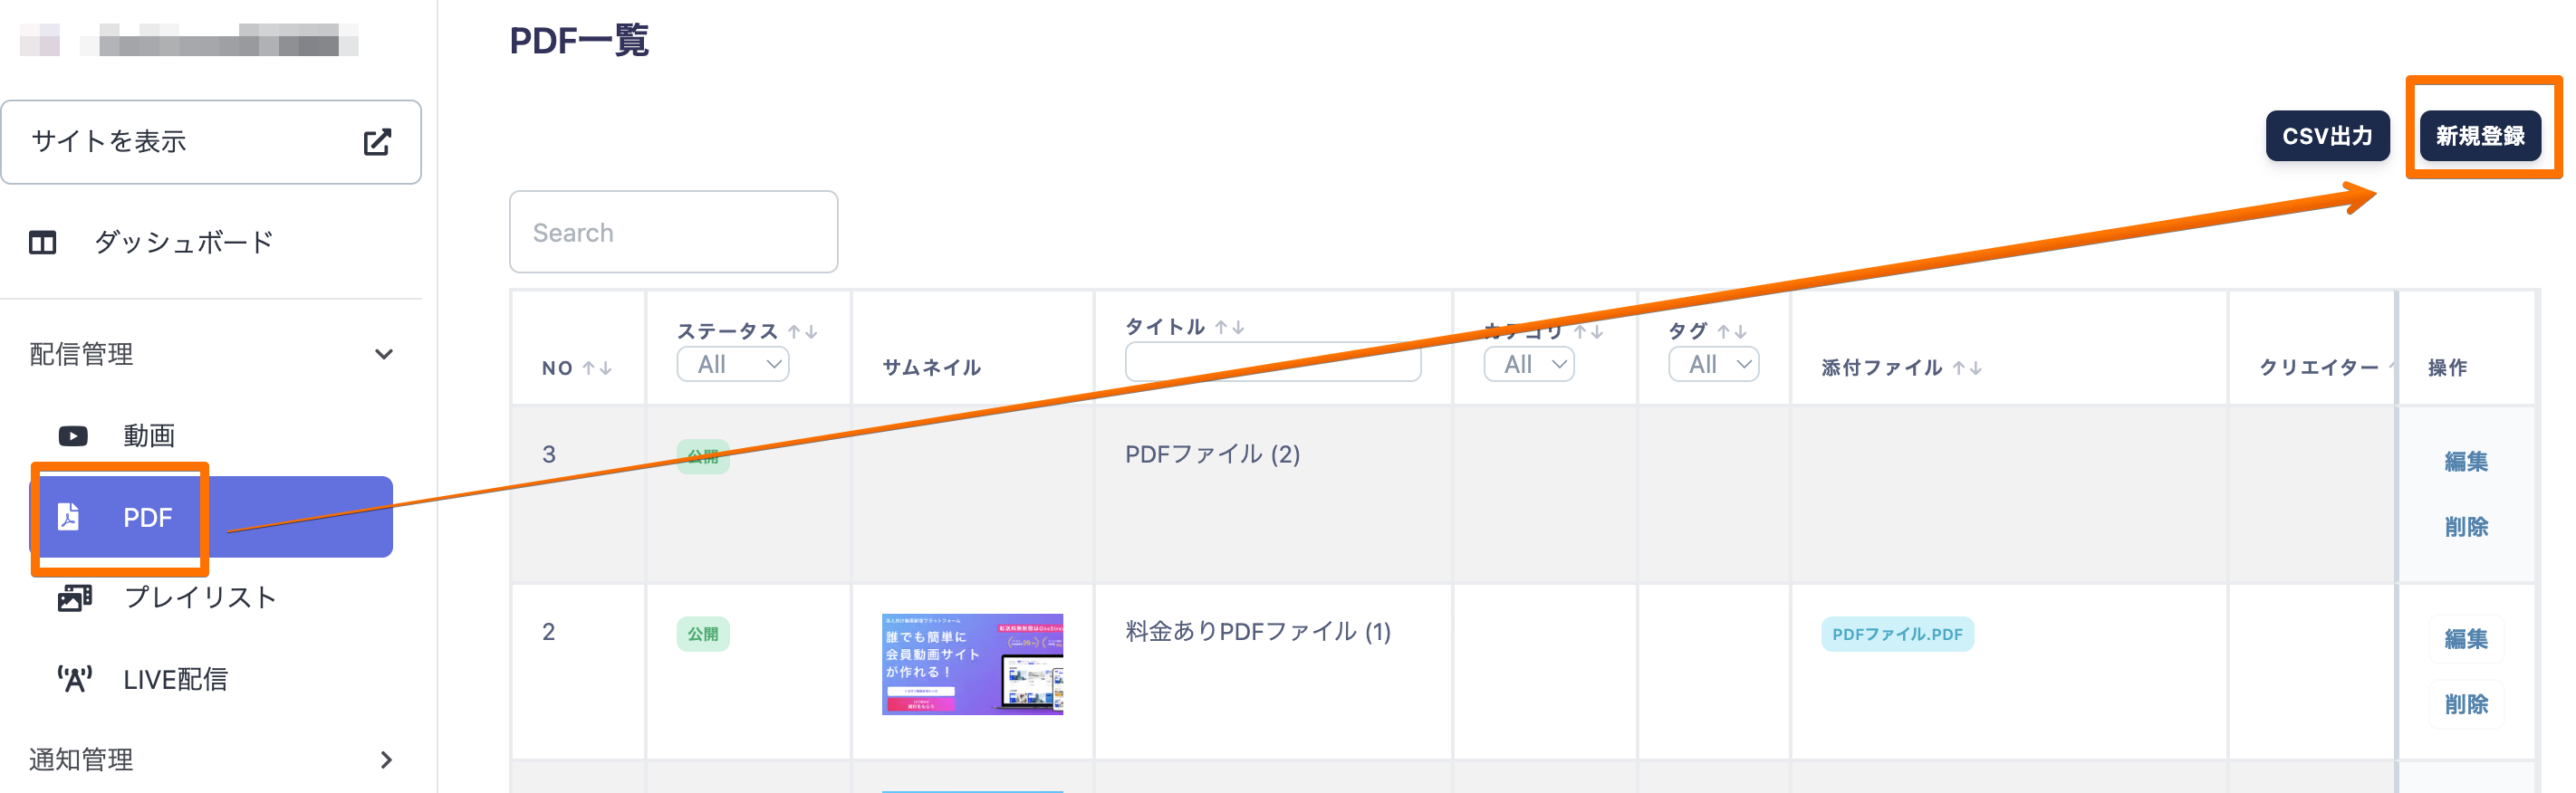Sort by 添付ファイル column arrows
The image size is (2576, 793).
pos(1966,368)
